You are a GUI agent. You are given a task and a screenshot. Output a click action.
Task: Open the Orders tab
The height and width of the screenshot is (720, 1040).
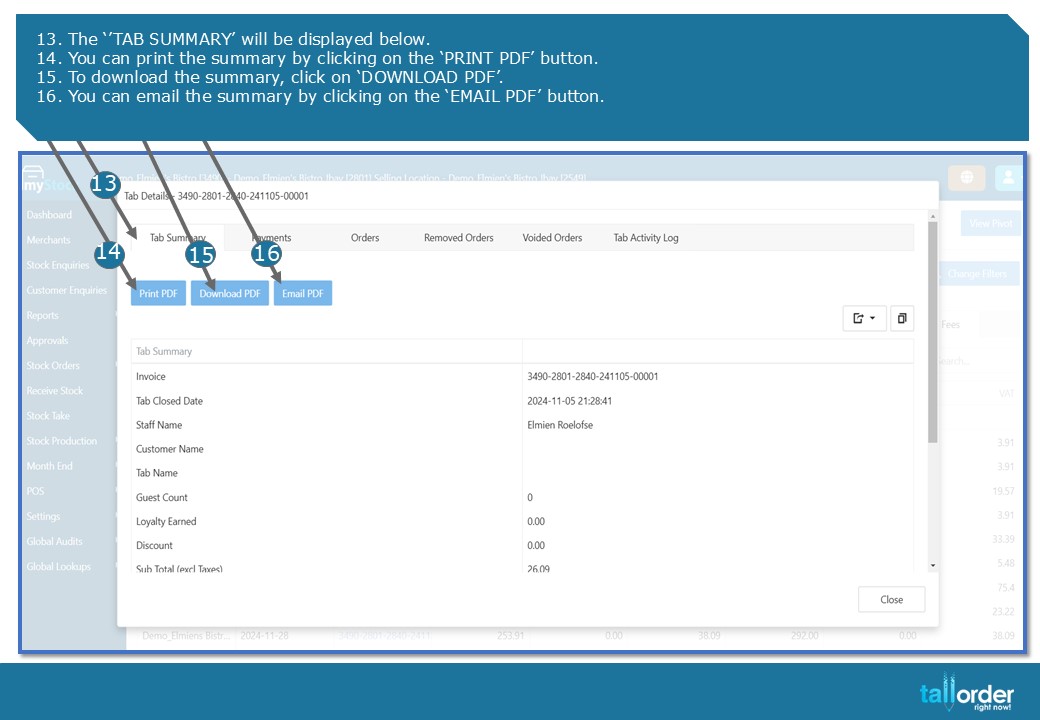click(365, 237)
